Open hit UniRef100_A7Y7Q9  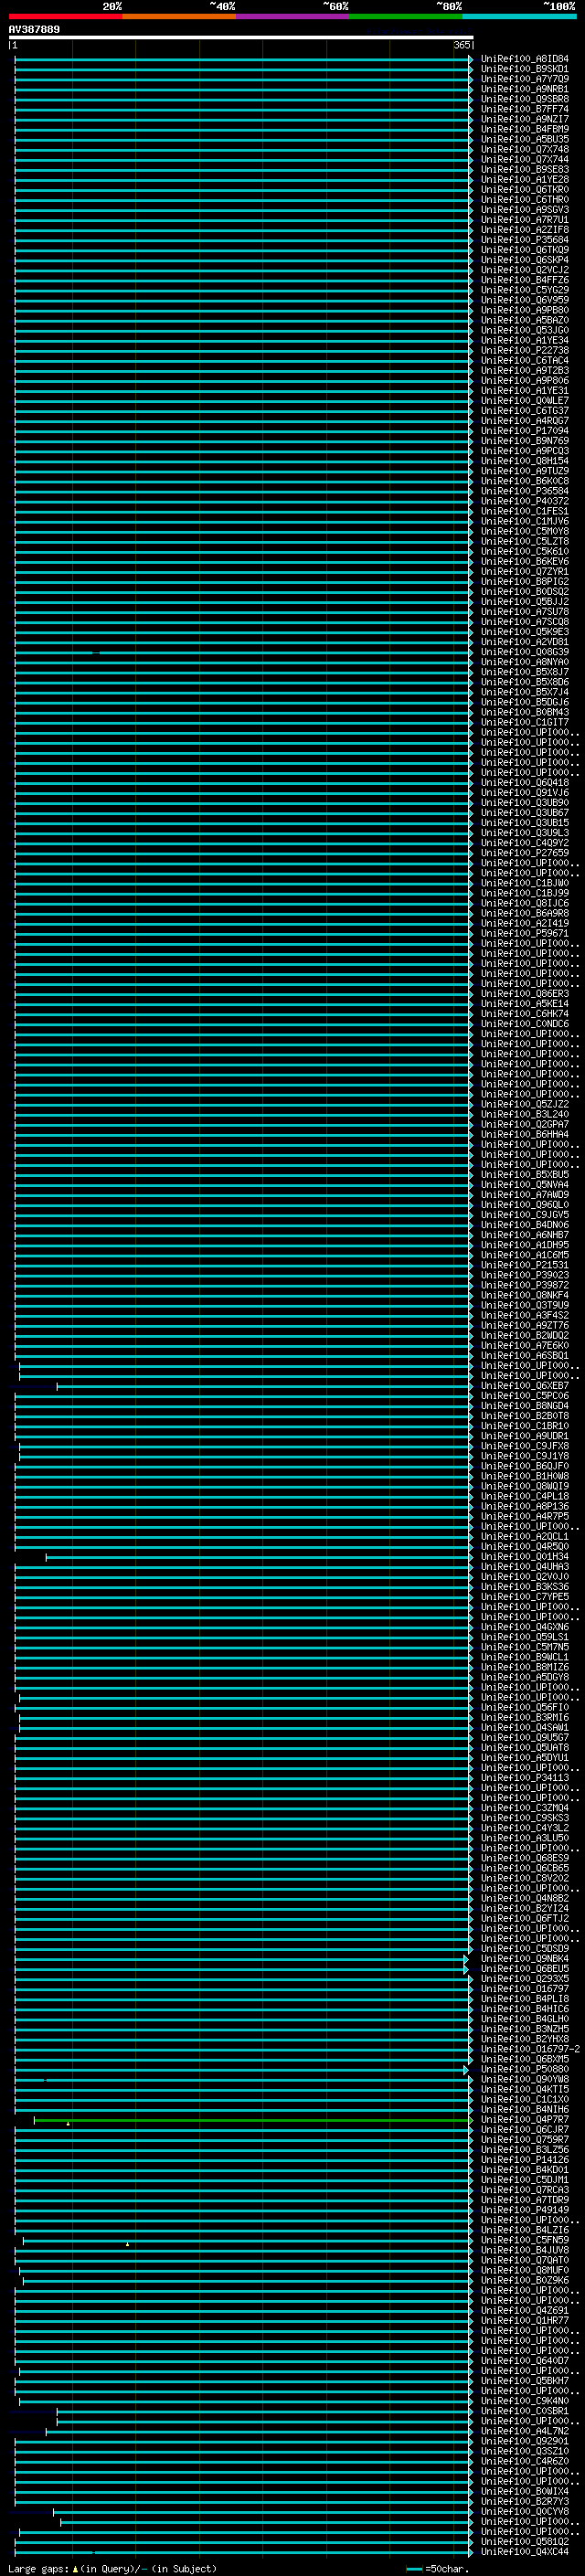524,79
